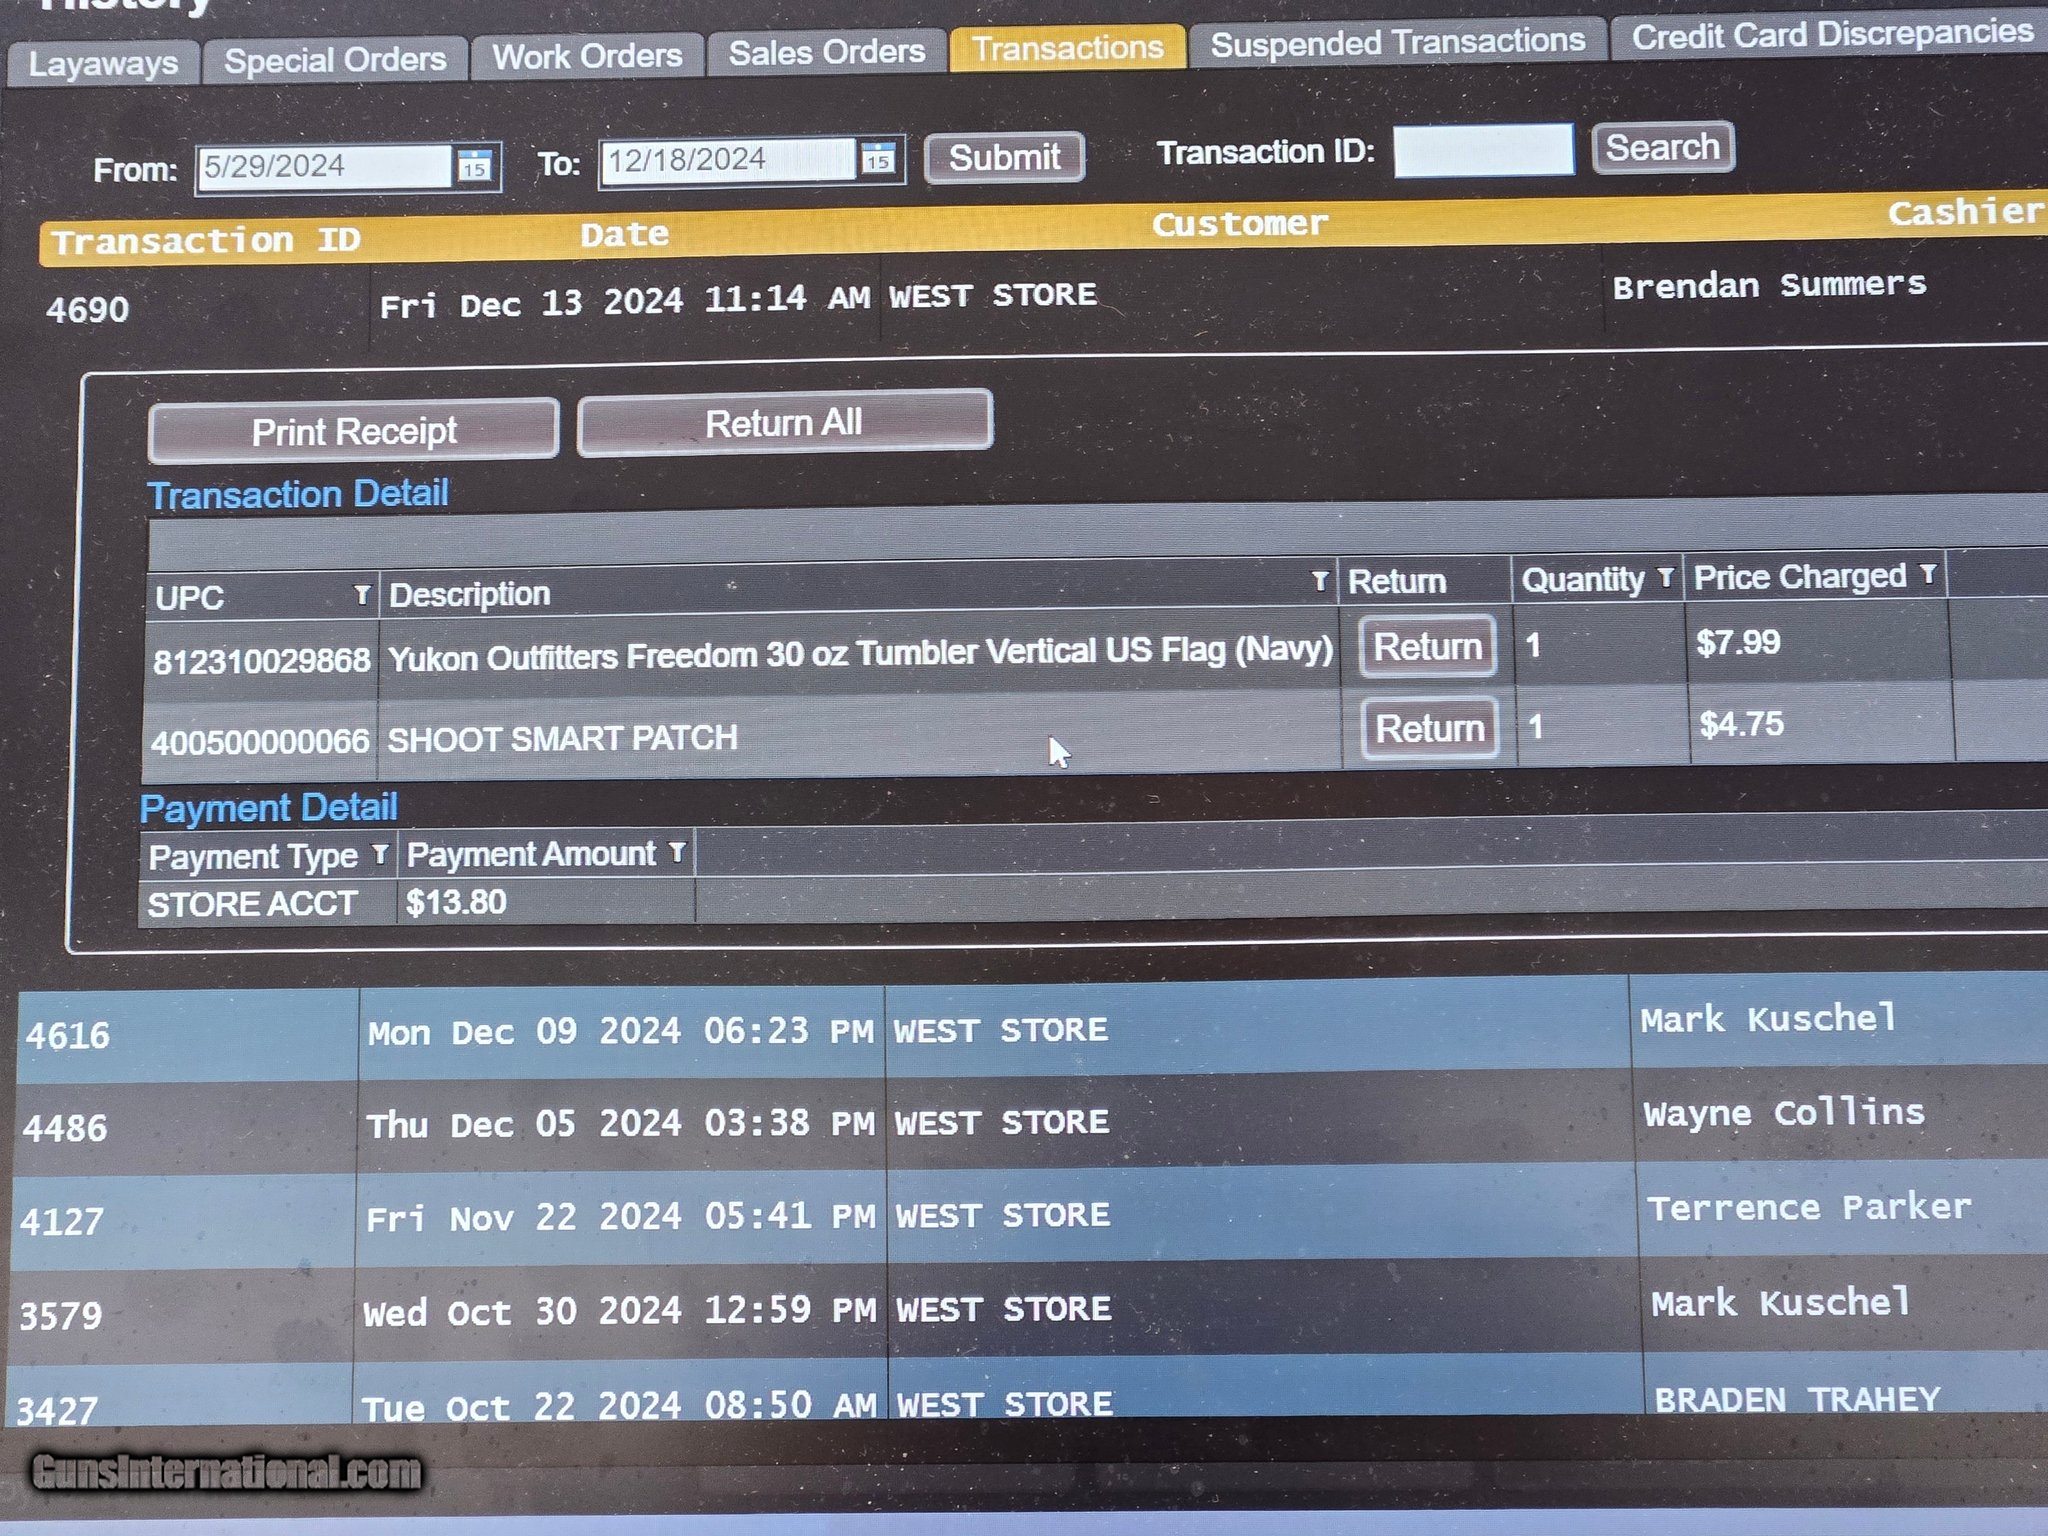The width and height of the screenshot is (2048, 1536).
Task: Click Print Receipt button
Action: point(353,431)
